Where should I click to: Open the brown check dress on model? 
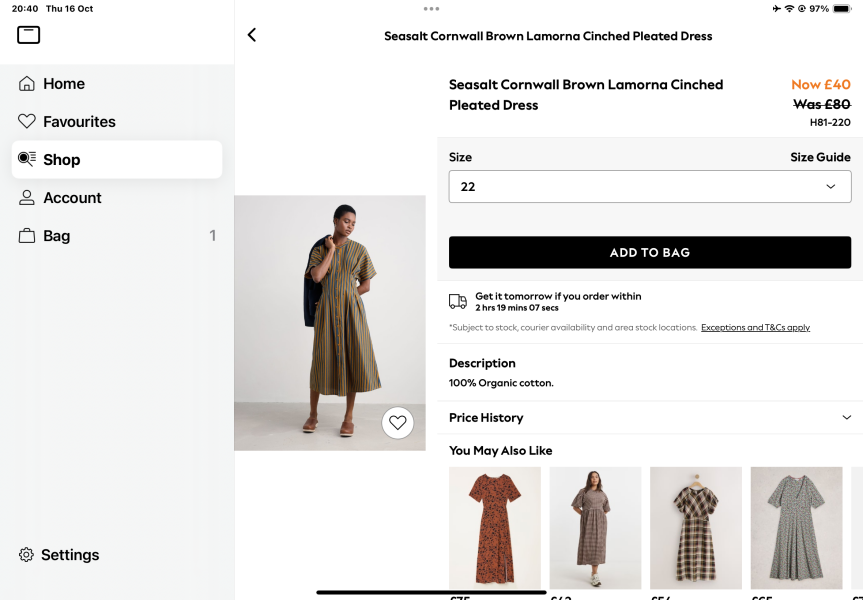595,528
